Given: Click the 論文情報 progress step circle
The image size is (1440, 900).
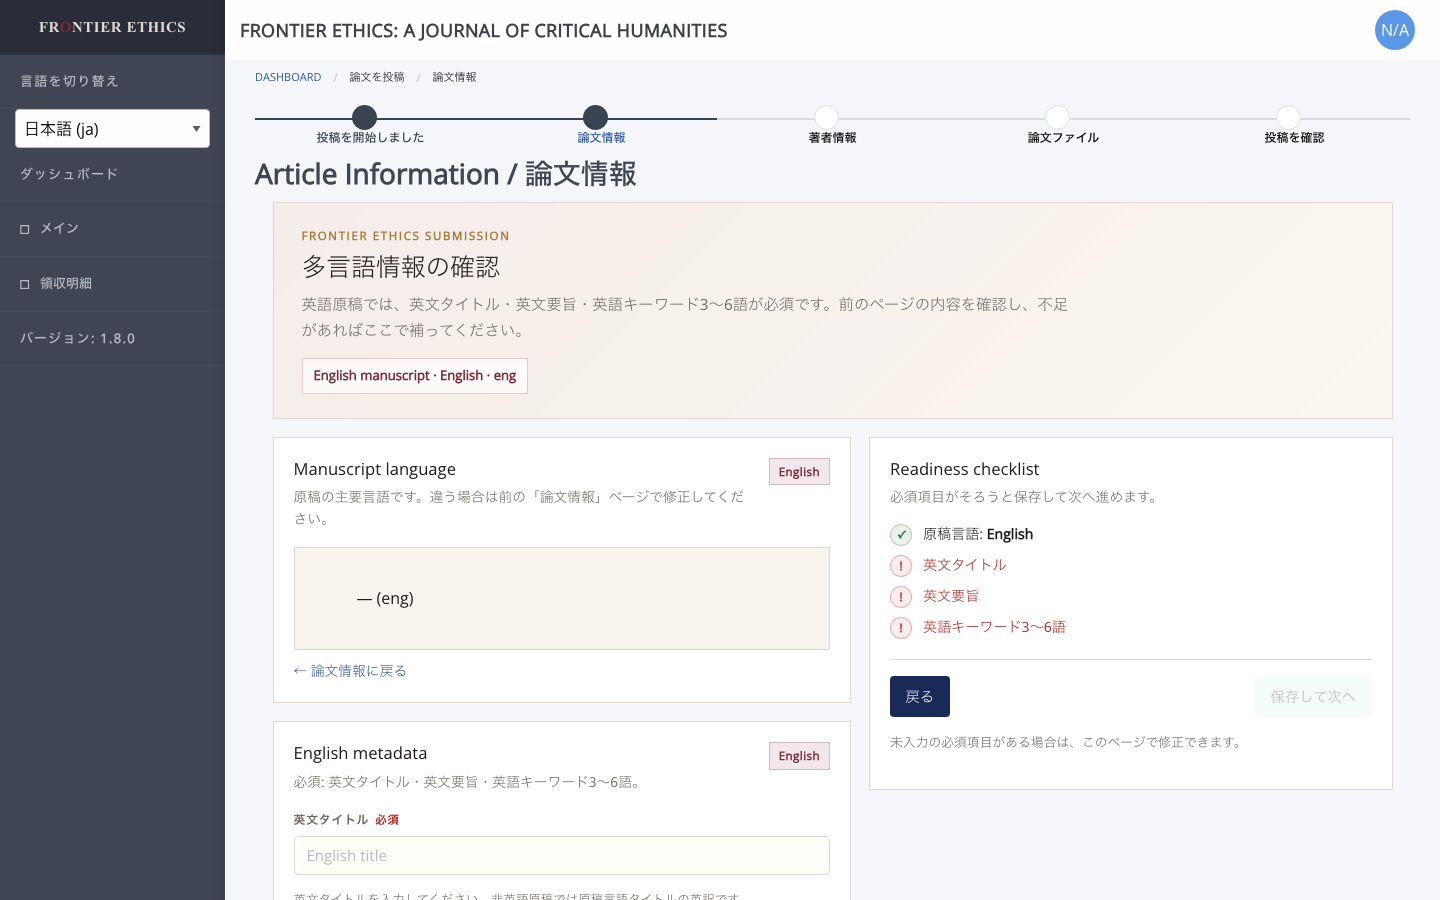Looking at the screenshot, I should click(x=596, y=117).
